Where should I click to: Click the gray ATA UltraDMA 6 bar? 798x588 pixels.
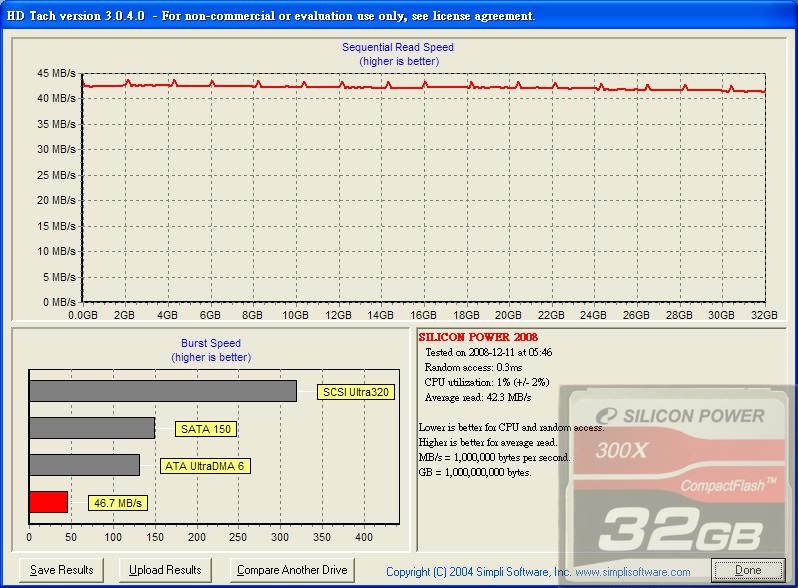coord(84,465)
